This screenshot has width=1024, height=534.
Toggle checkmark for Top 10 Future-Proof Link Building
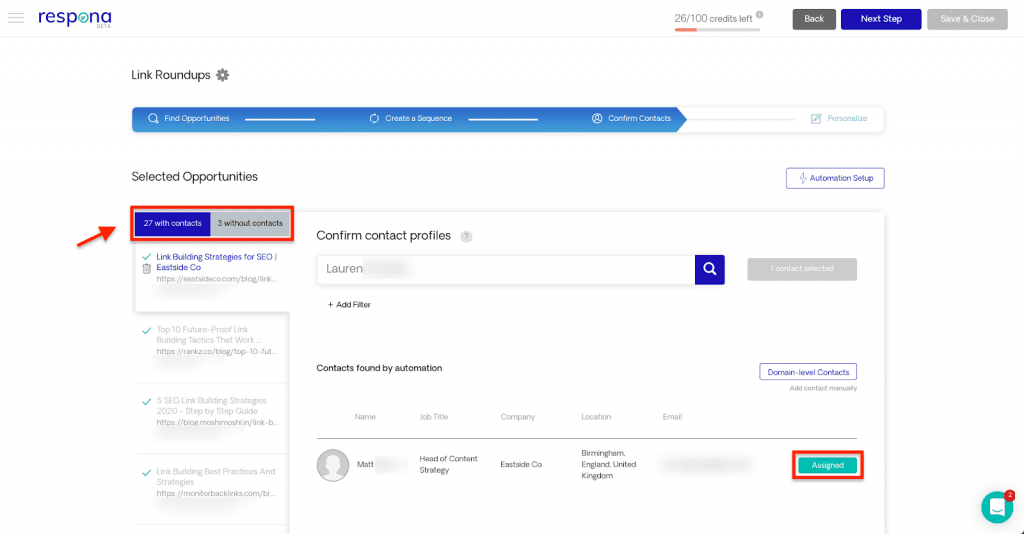click(146, 330)
